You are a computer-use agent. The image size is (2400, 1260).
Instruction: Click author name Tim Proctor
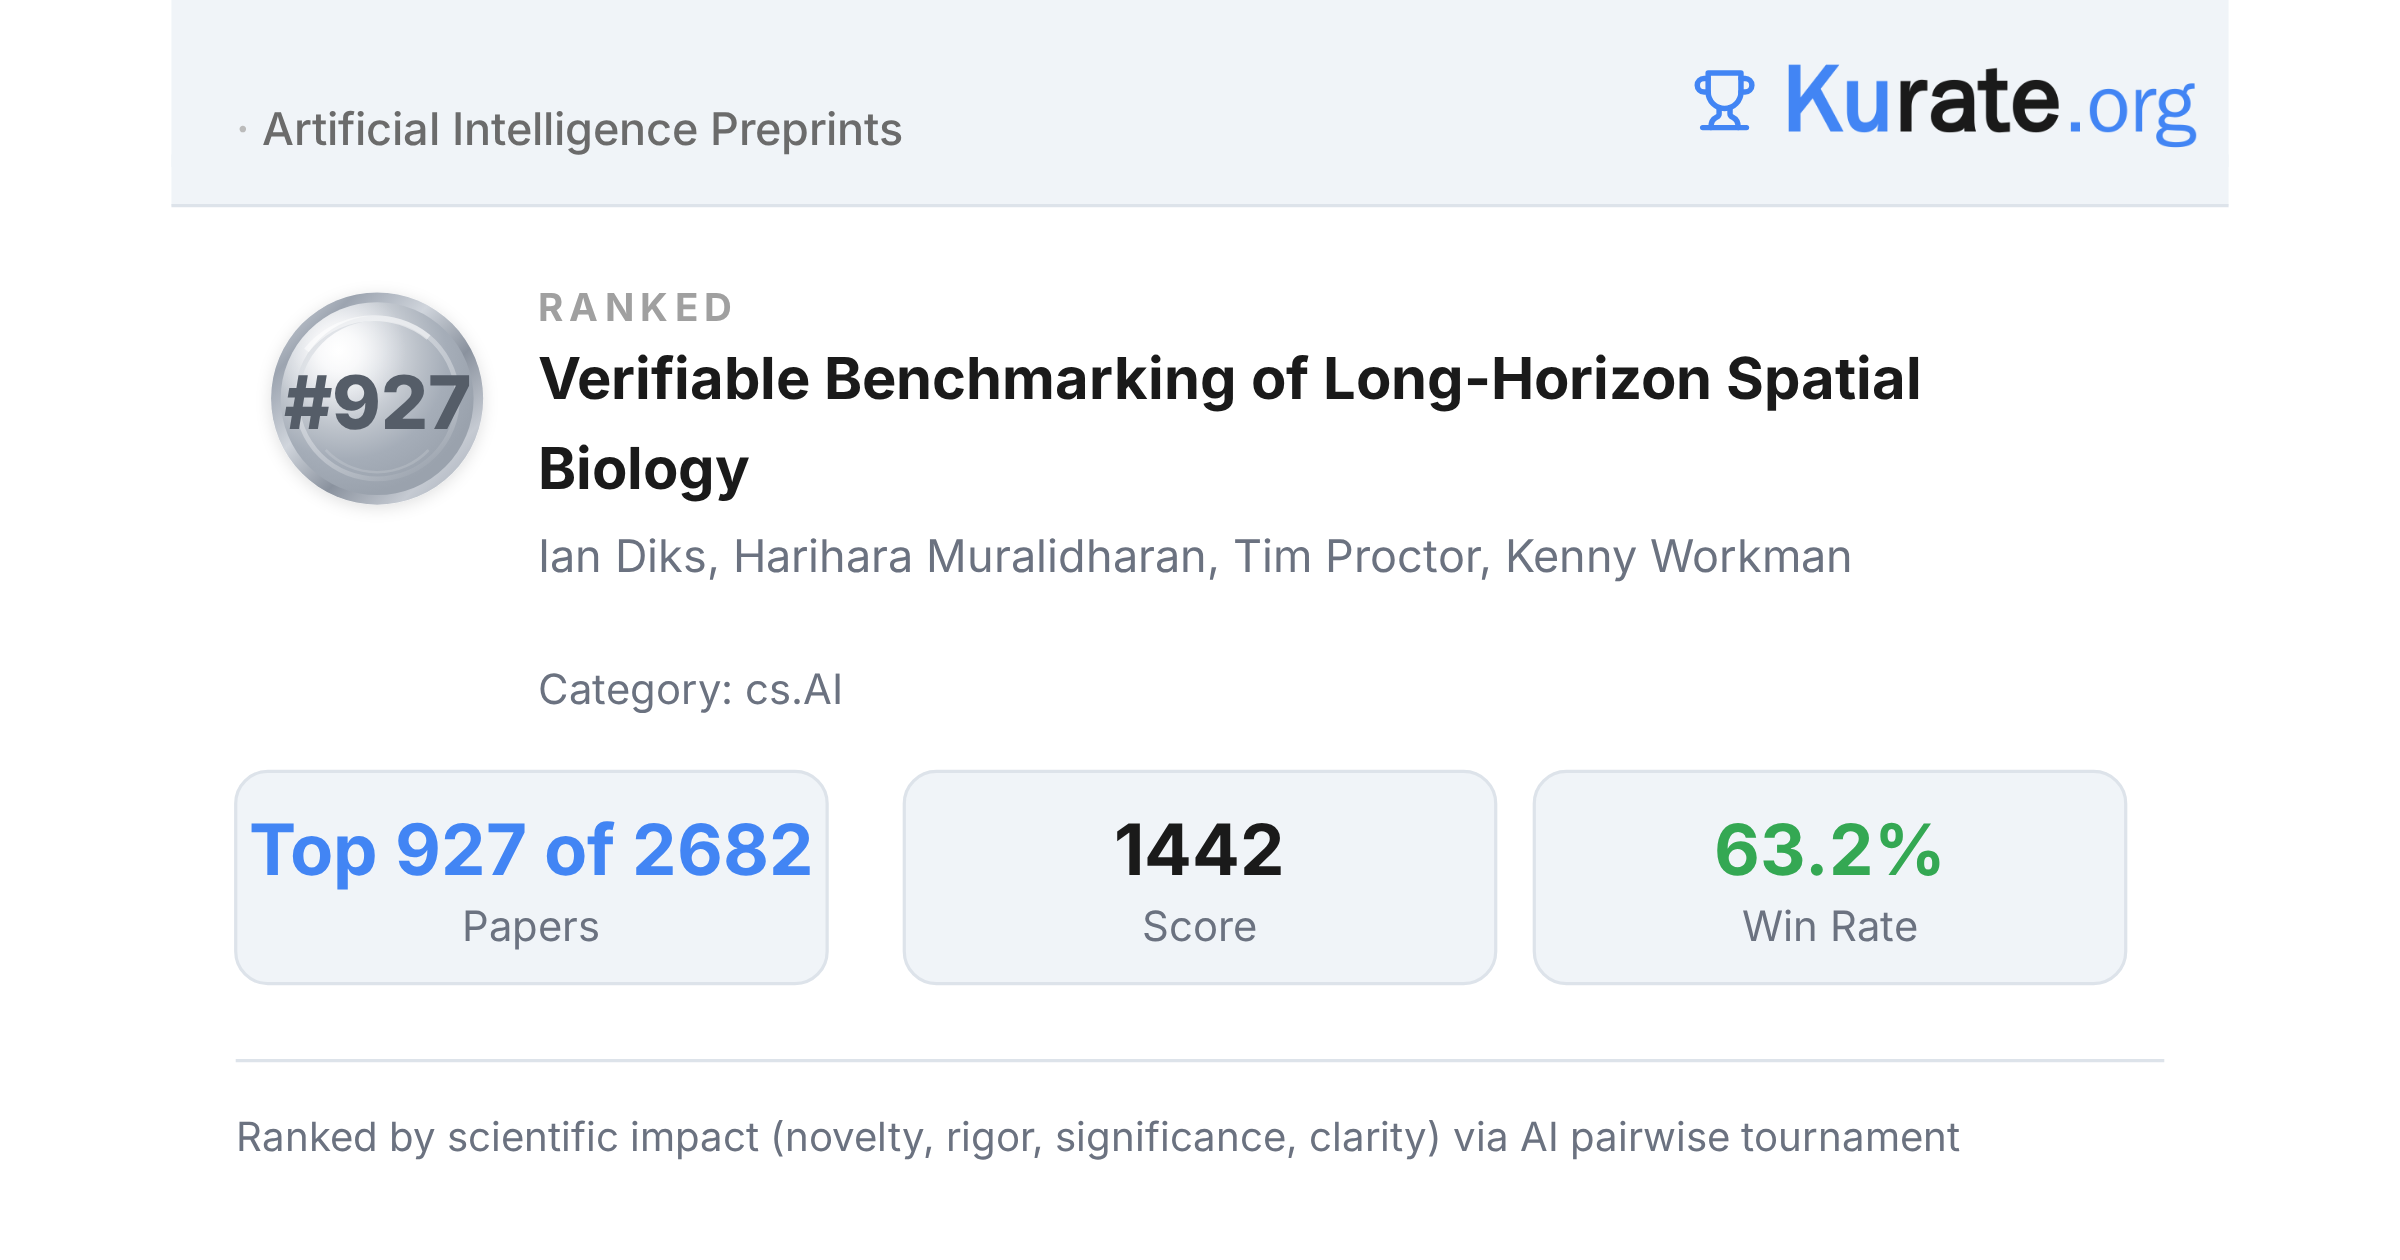point(1356,556)
